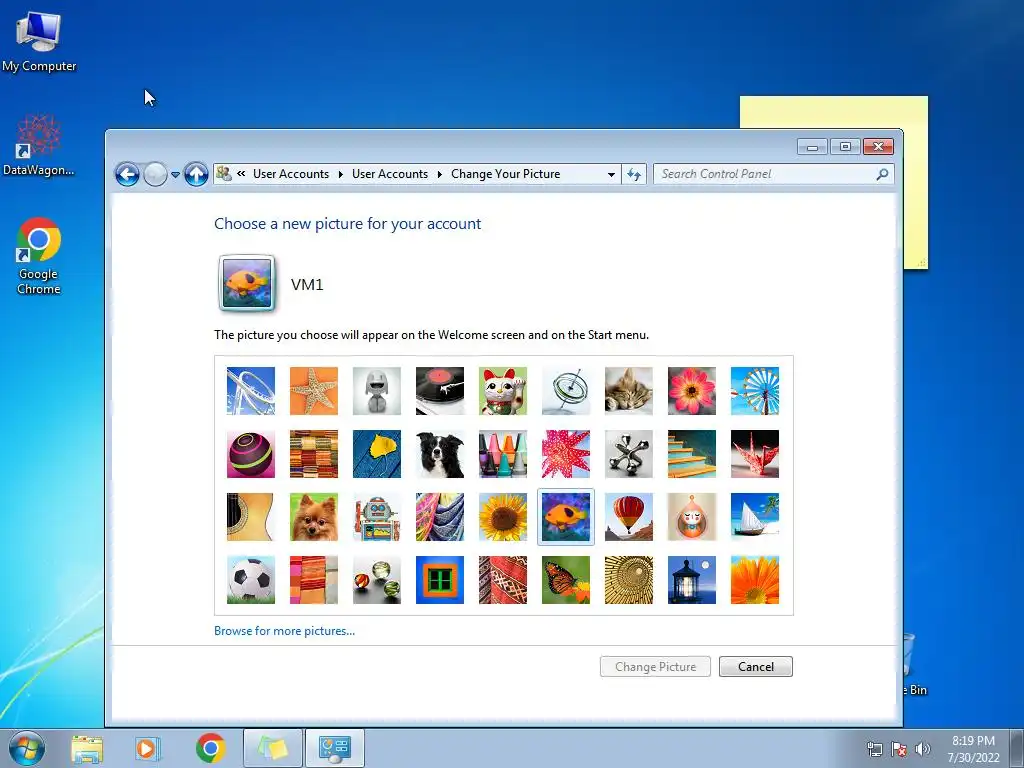Viewport: 1024px width, 768px height.
Task: Select the acoustic guitar picture
Action: tap(251, 517)
